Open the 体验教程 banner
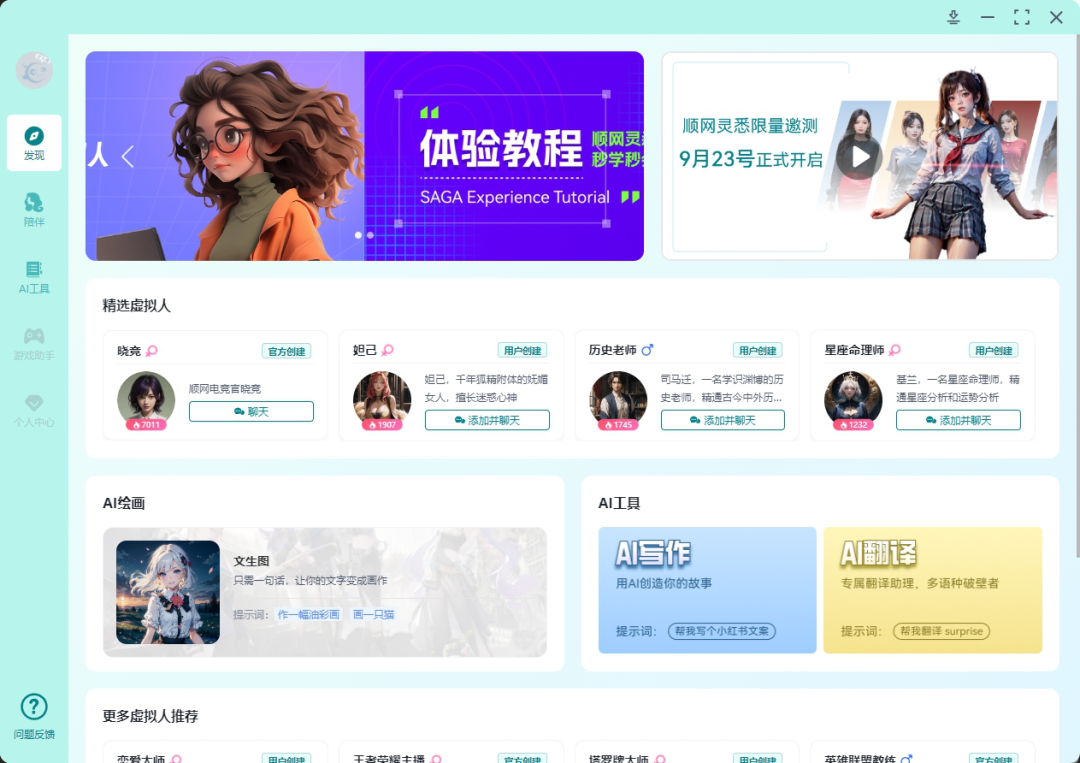 [364, 156]
